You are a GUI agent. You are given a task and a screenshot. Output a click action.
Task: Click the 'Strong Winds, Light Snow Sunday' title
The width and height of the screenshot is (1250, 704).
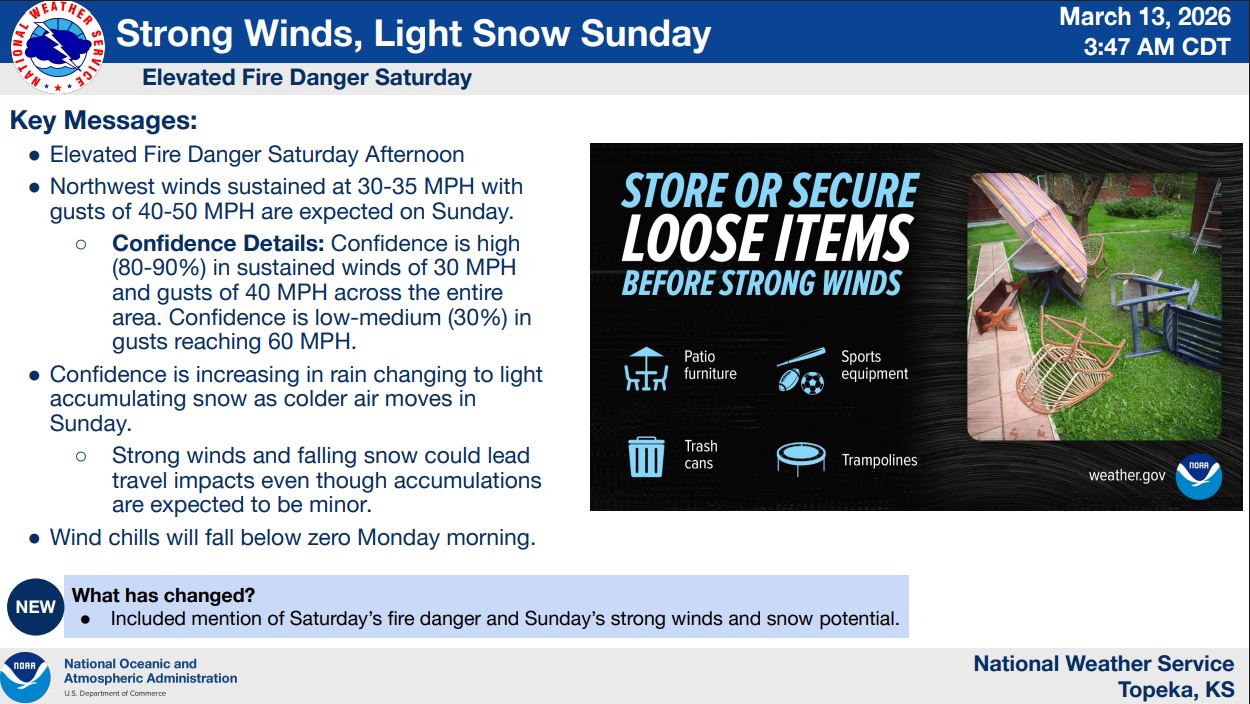click(x=413, y=34)
